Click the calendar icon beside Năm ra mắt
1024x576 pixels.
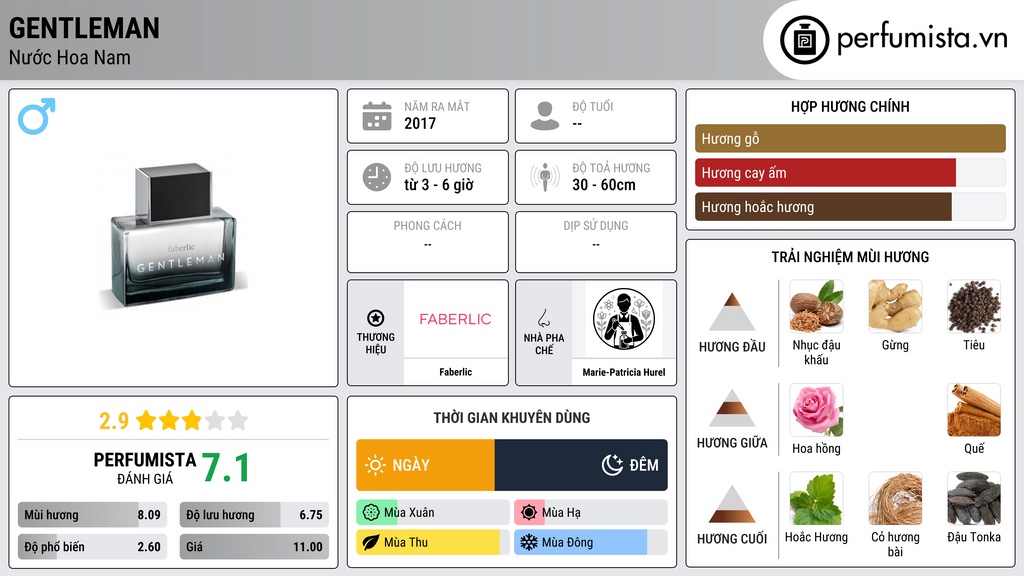pyautogui.click(x=377, y=116)
